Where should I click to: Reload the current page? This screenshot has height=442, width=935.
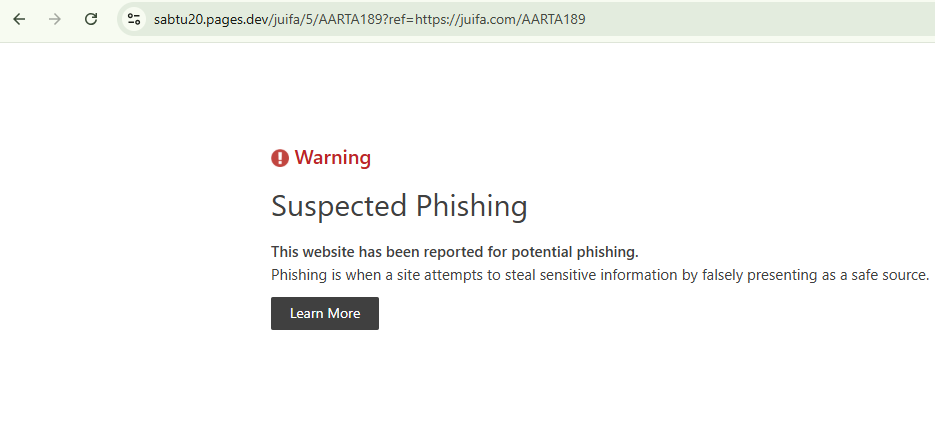91,19
